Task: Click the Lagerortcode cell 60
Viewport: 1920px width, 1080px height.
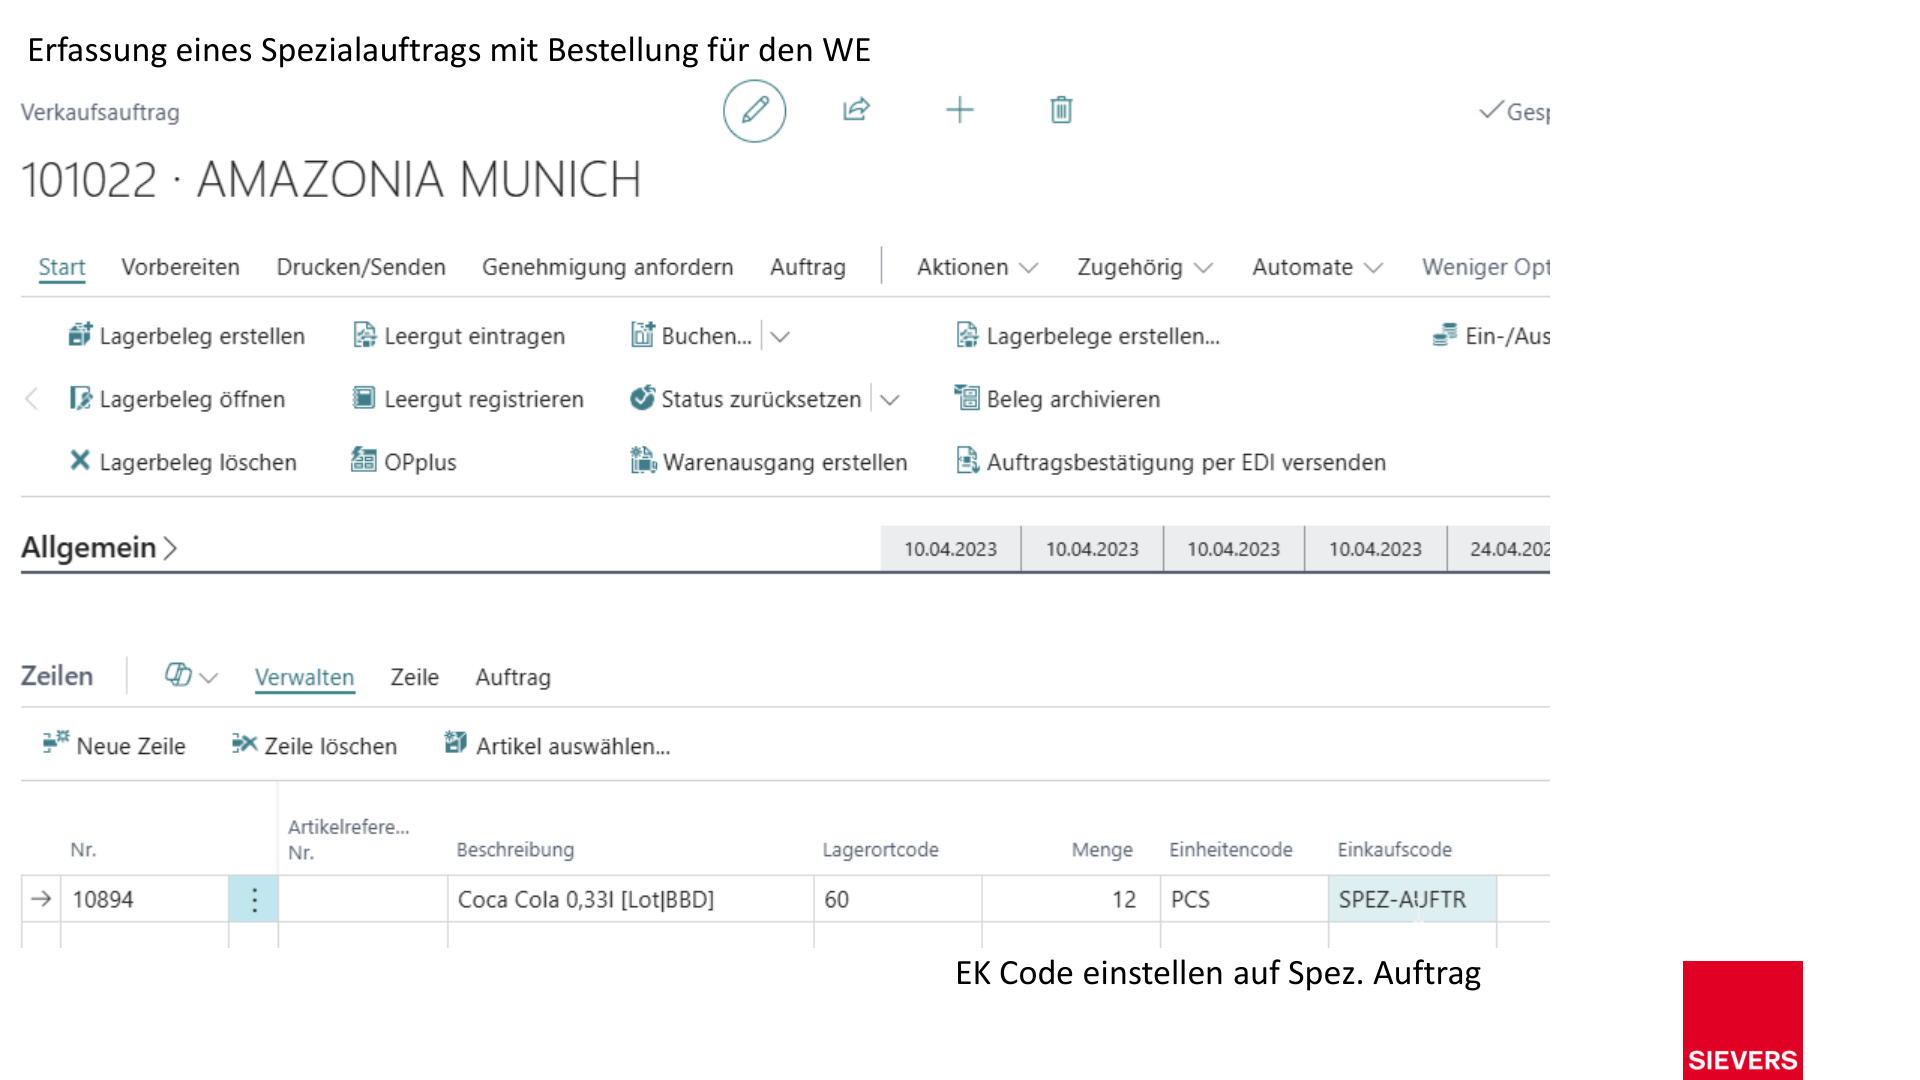Action: [898, 900]
